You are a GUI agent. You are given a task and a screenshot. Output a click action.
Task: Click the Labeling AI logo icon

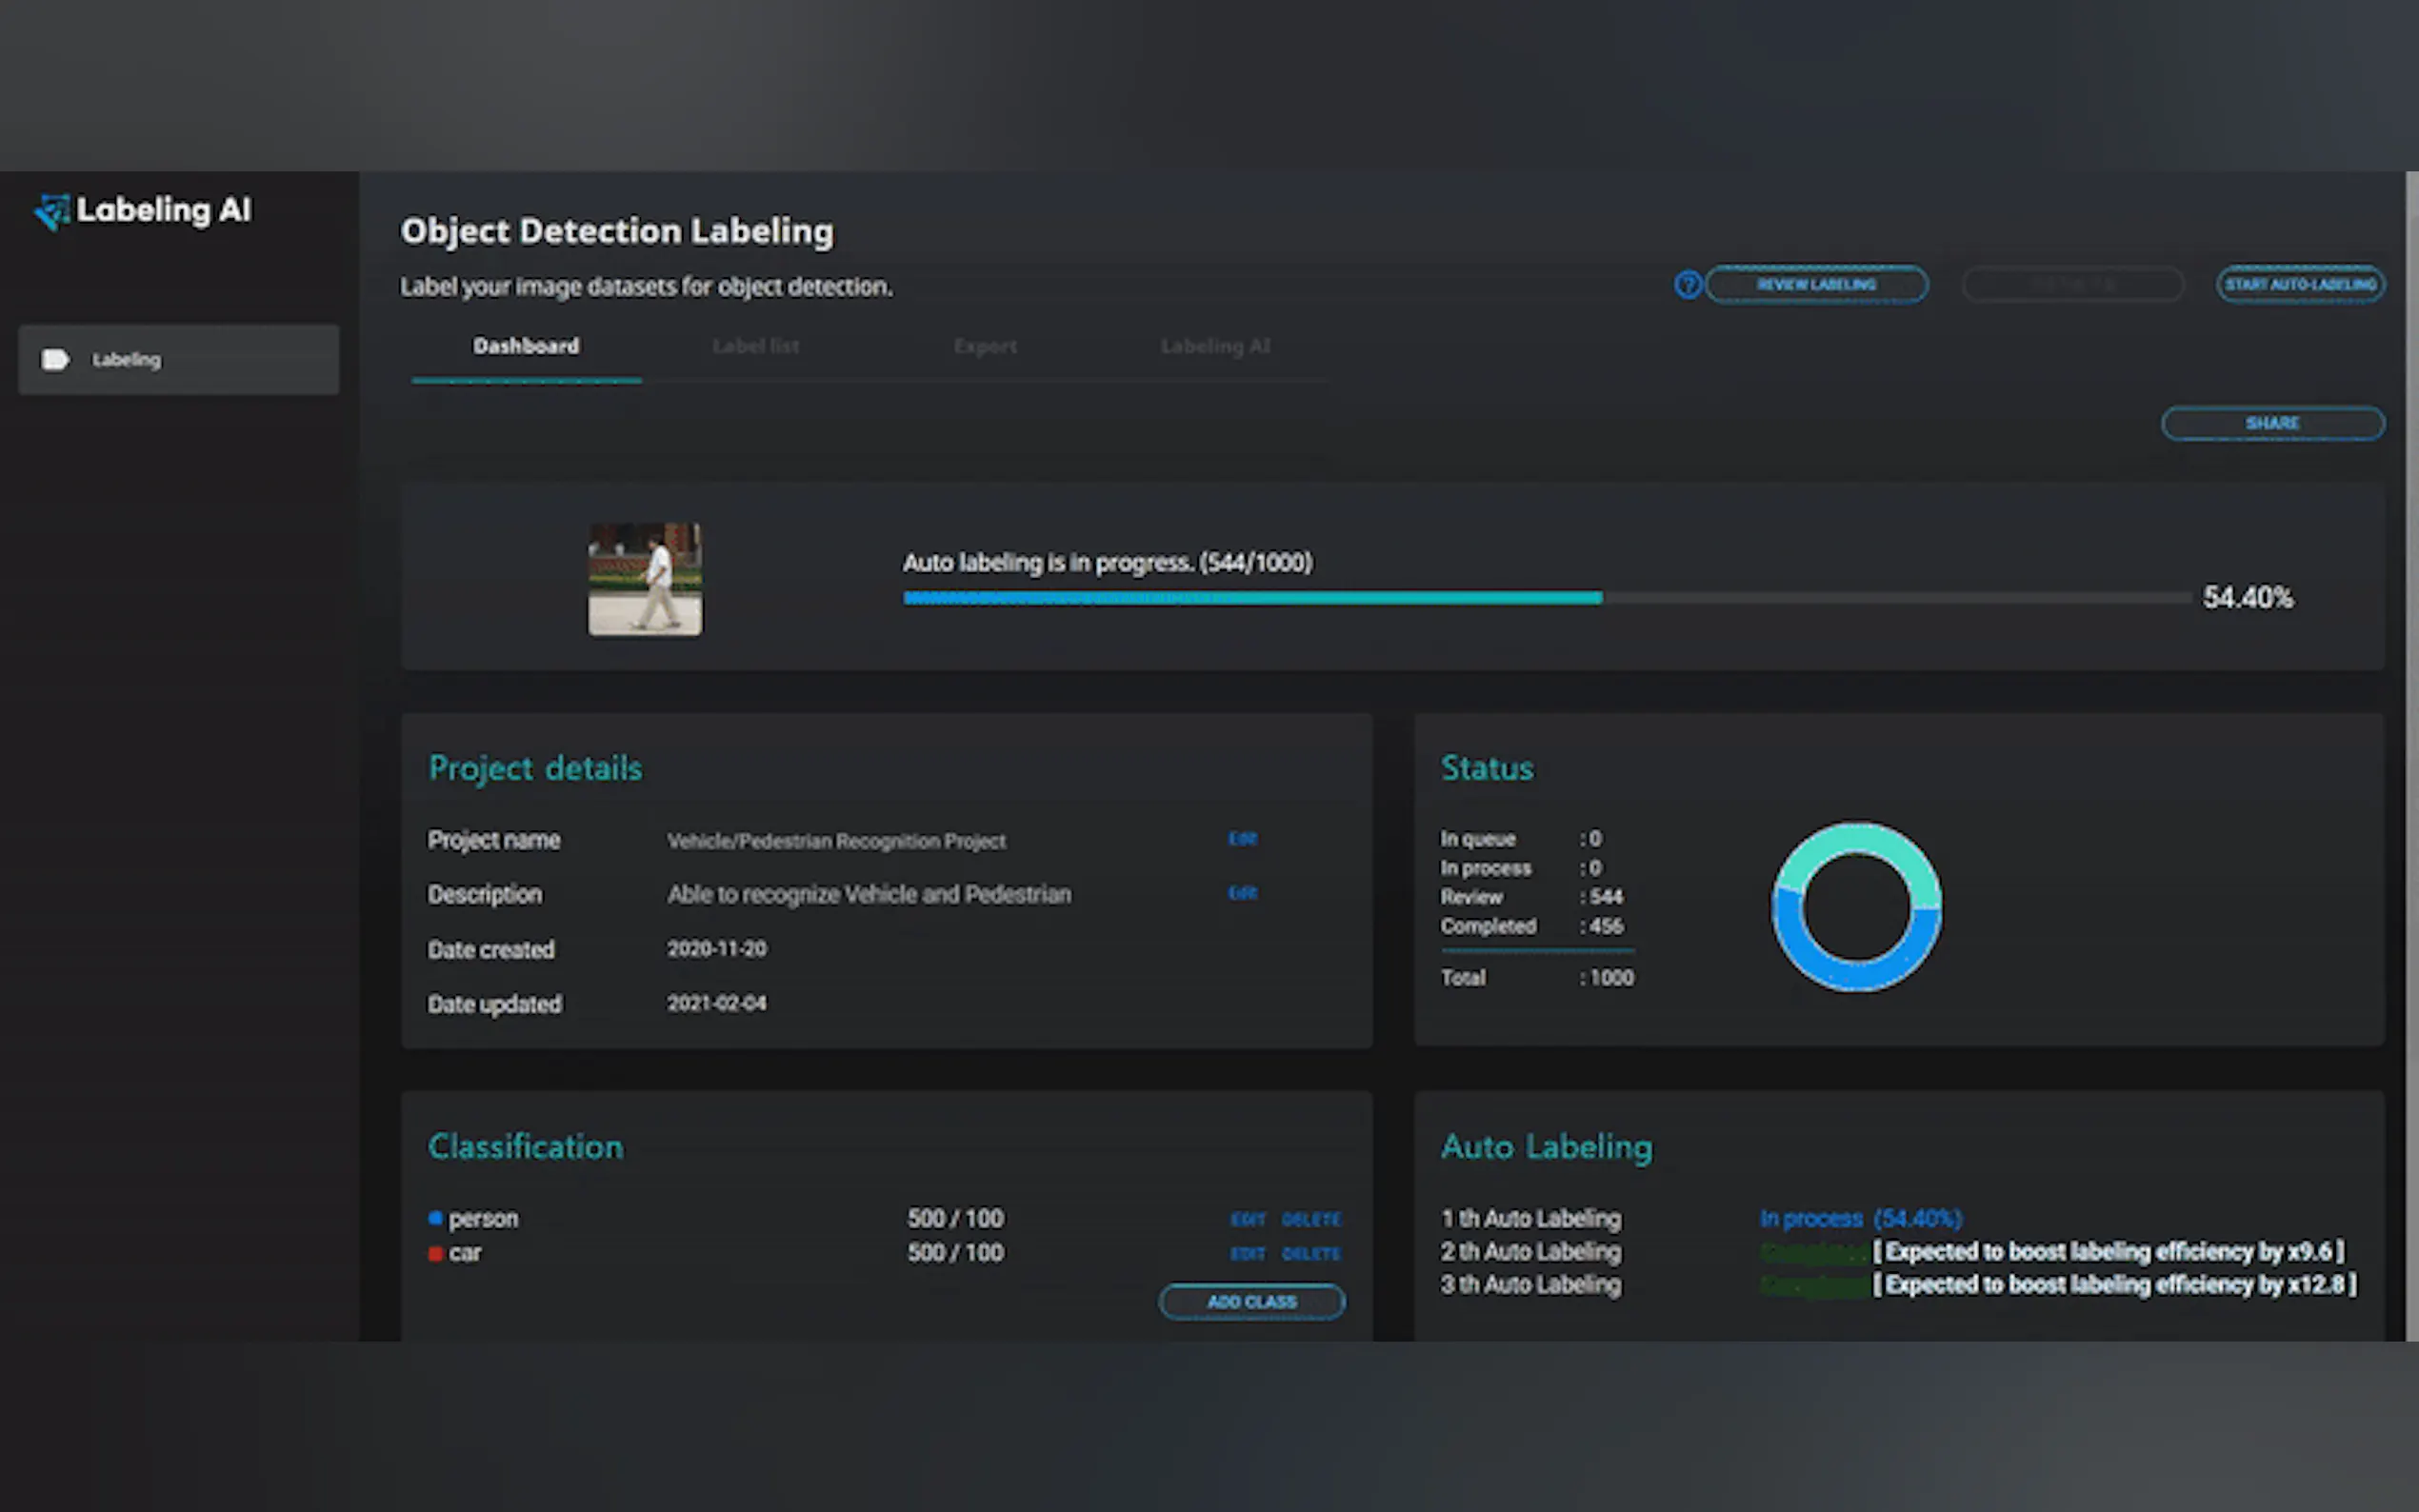point(52,211)
